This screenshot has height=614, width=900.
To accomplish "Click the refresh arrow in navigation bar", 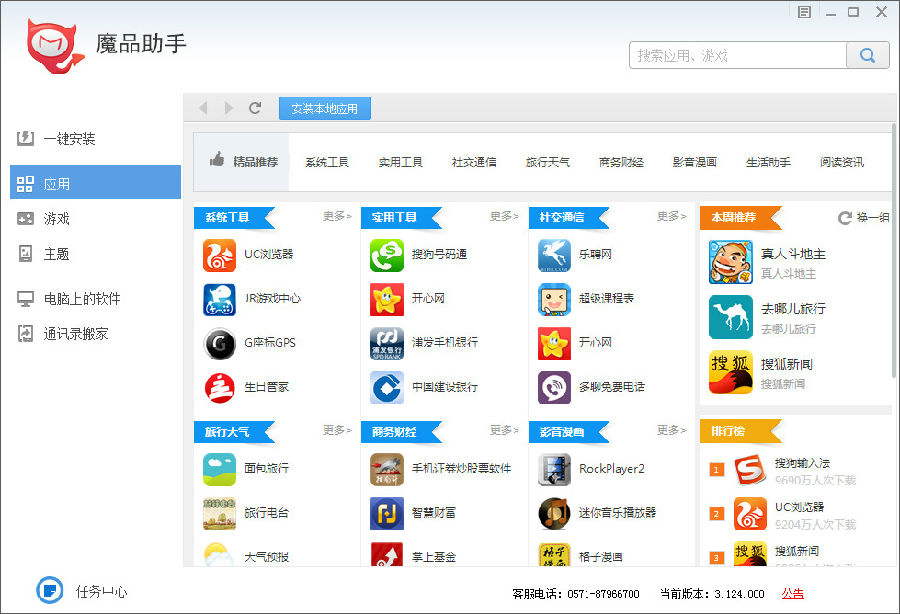I will click(x=255, y=108).
